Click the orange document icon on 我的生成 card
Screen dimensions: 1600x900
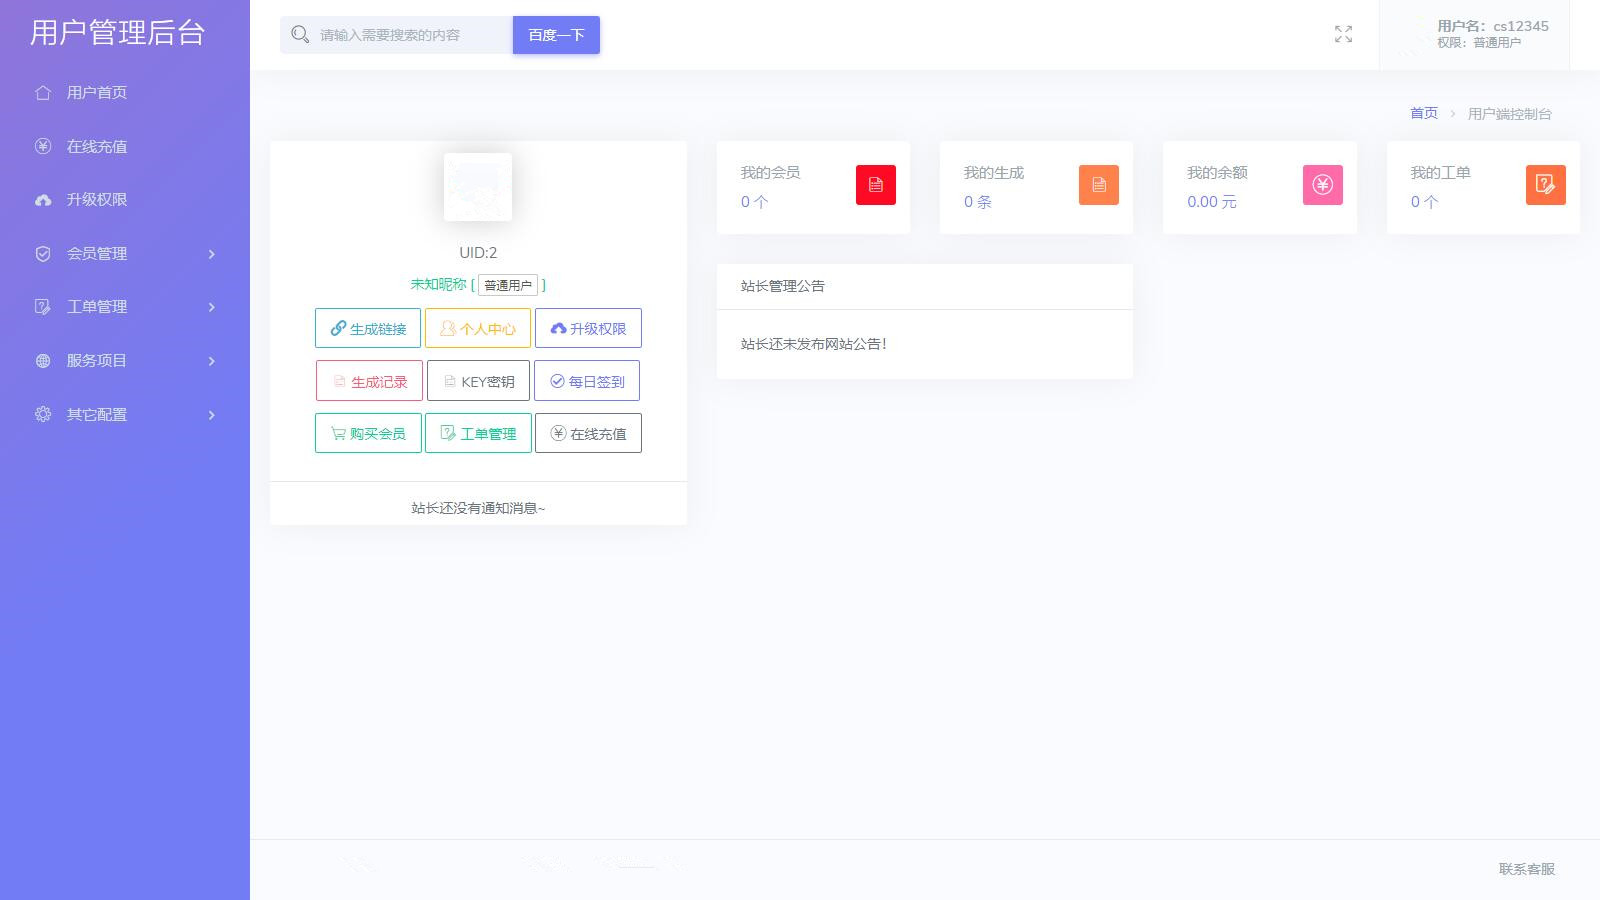pyautogui.click(x=1098, y=185)
